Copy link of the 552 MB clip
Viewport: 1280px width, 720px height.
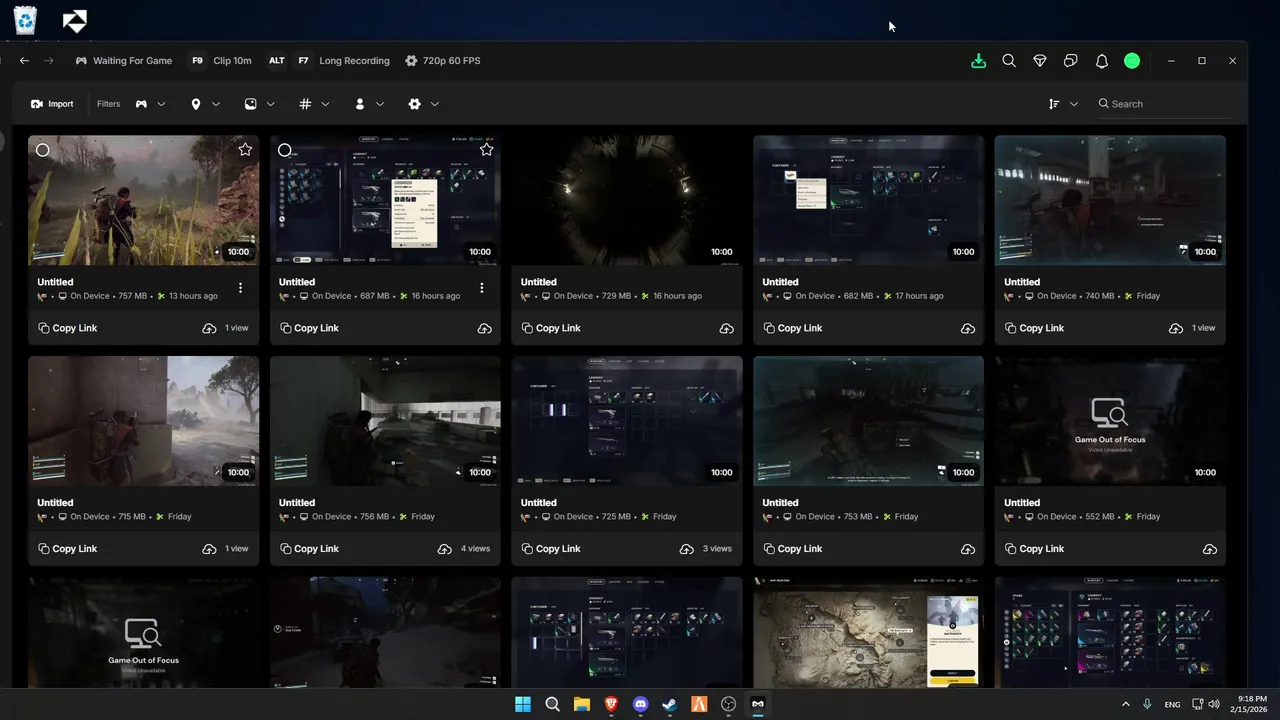tap(1035, 549)
